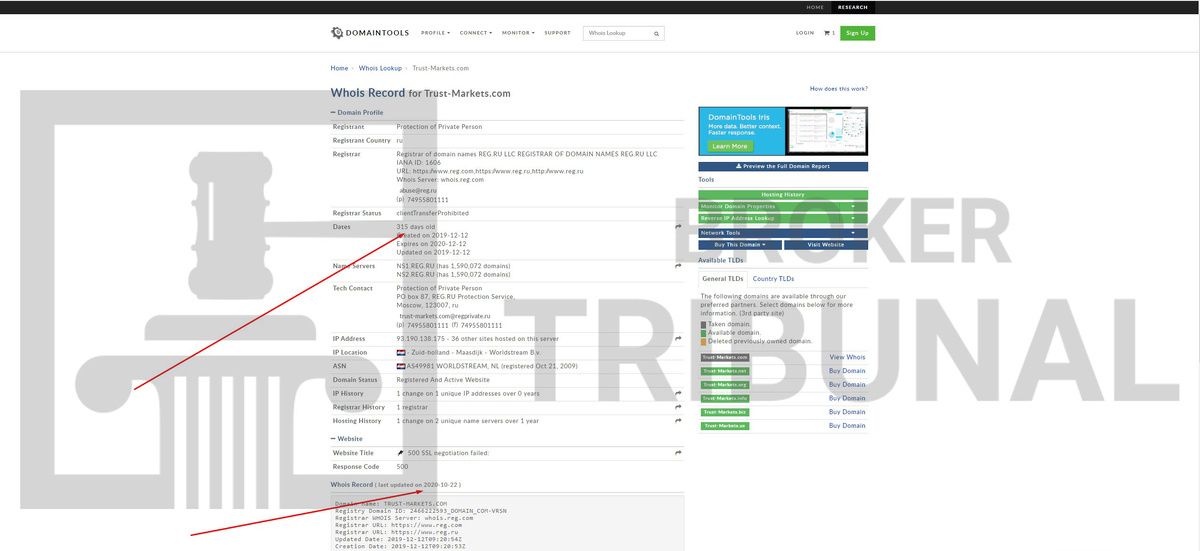Click the '315 days old' text
This screenshot has height=551, width=1200.
click(x=416, y=227)
